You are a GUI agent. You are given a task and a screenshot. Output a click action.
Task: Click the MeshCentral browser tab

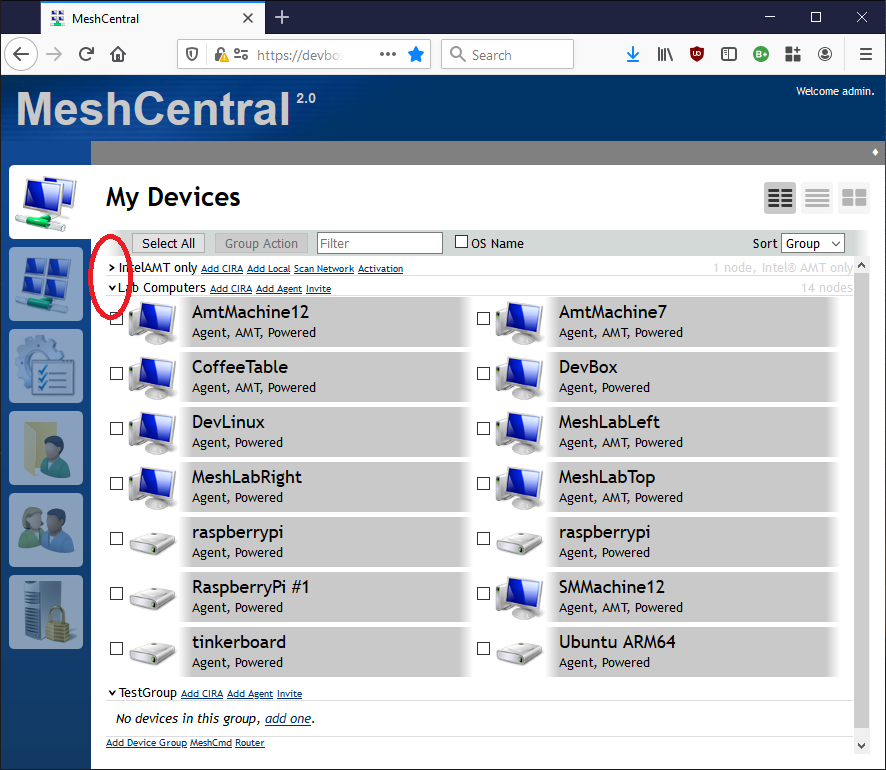[140, 17]
